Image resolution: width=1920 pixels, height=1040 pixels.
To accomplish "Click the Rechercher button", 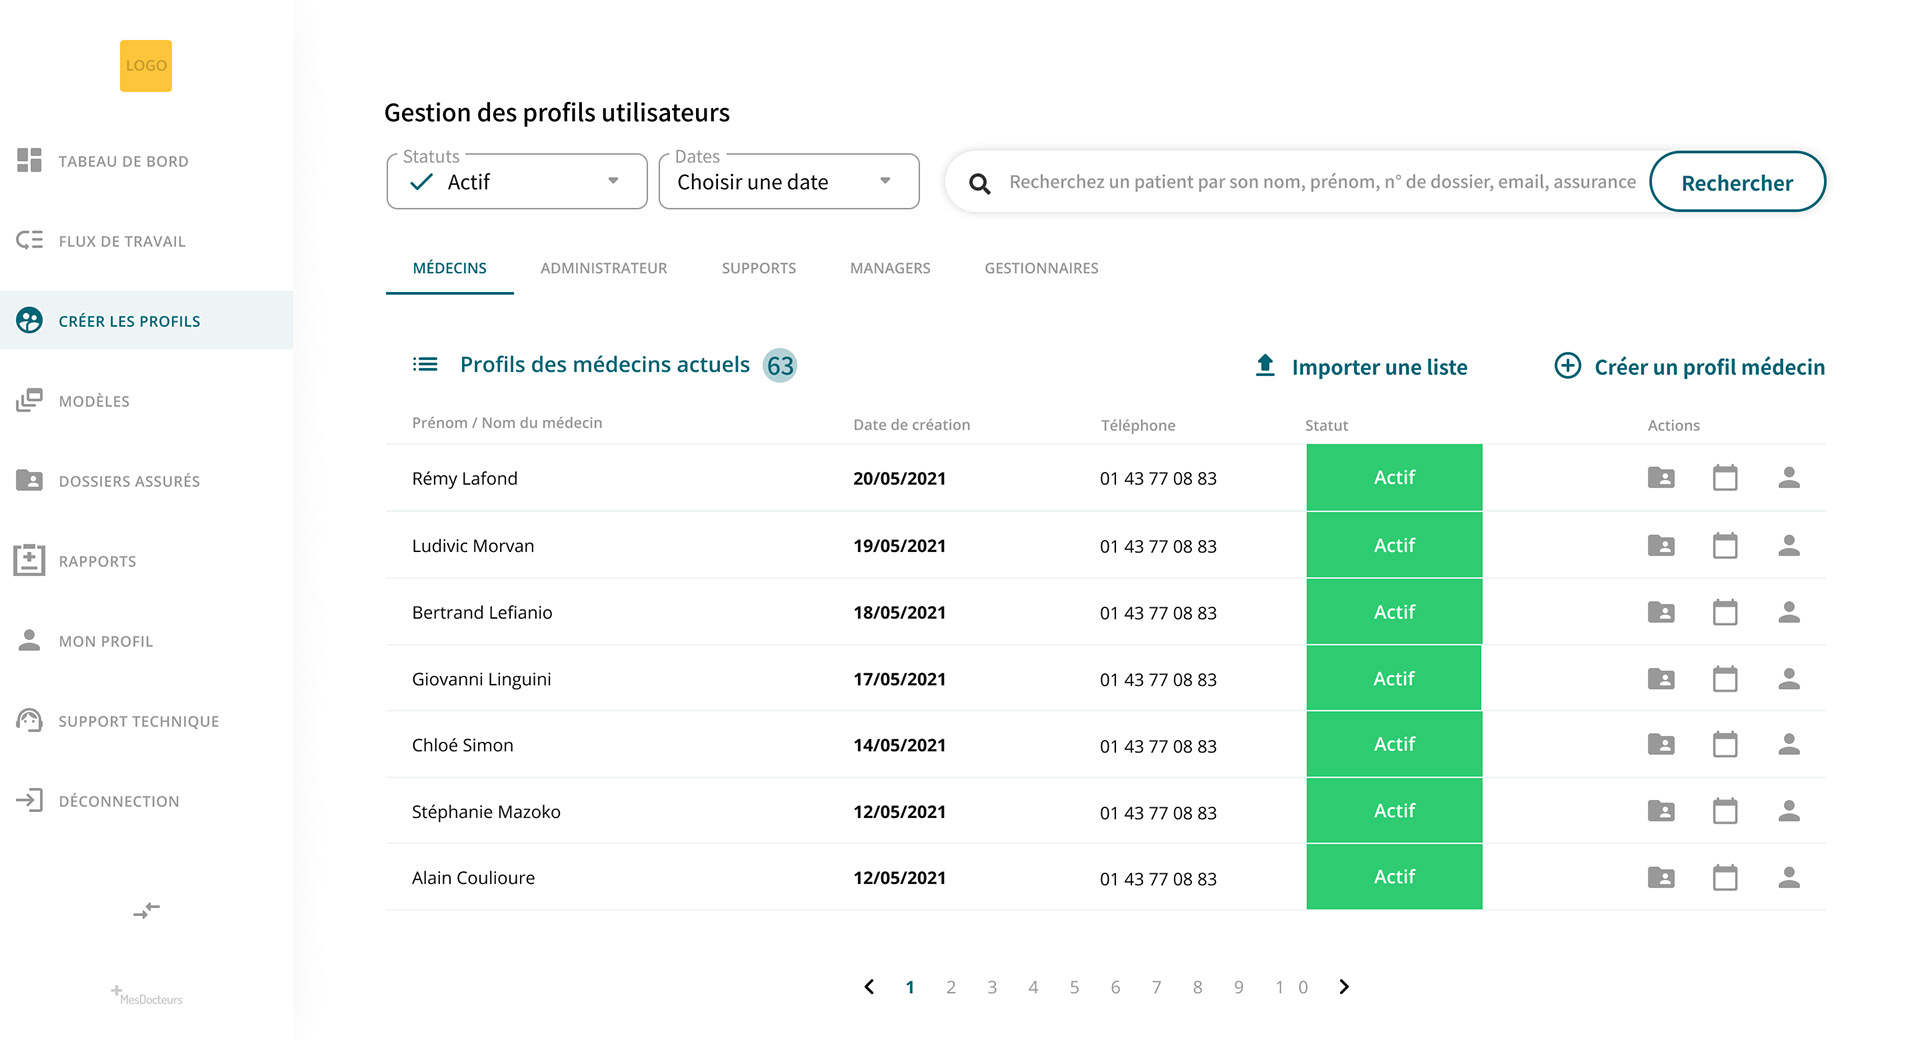I will point(1737,182).
